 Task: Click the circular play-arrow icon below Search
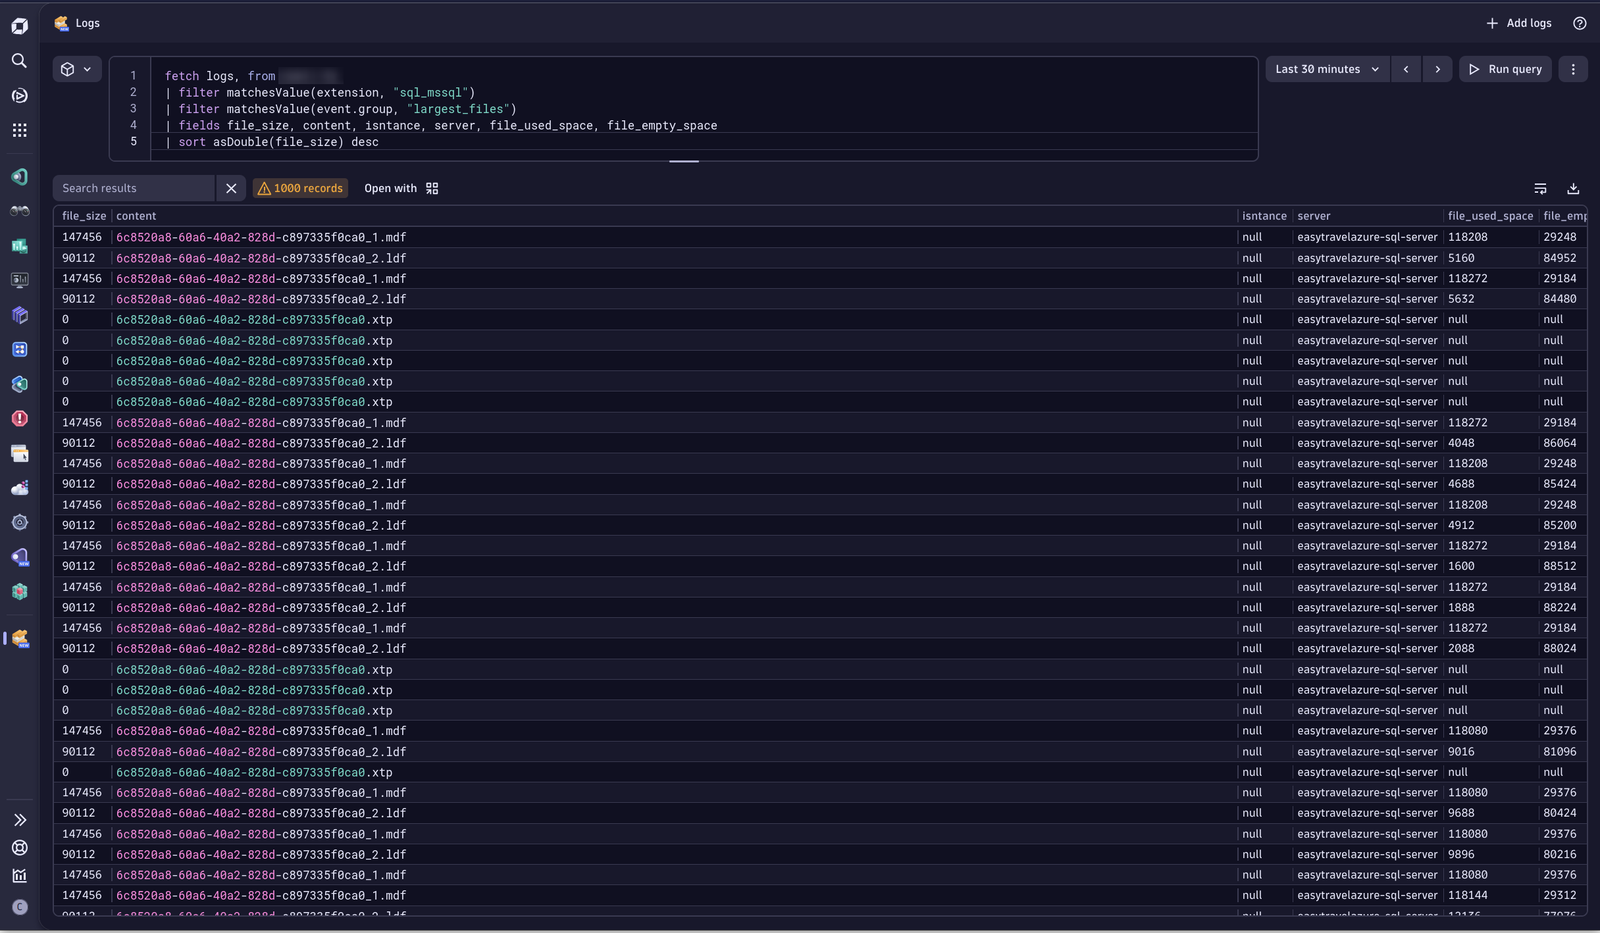[19, 96]
